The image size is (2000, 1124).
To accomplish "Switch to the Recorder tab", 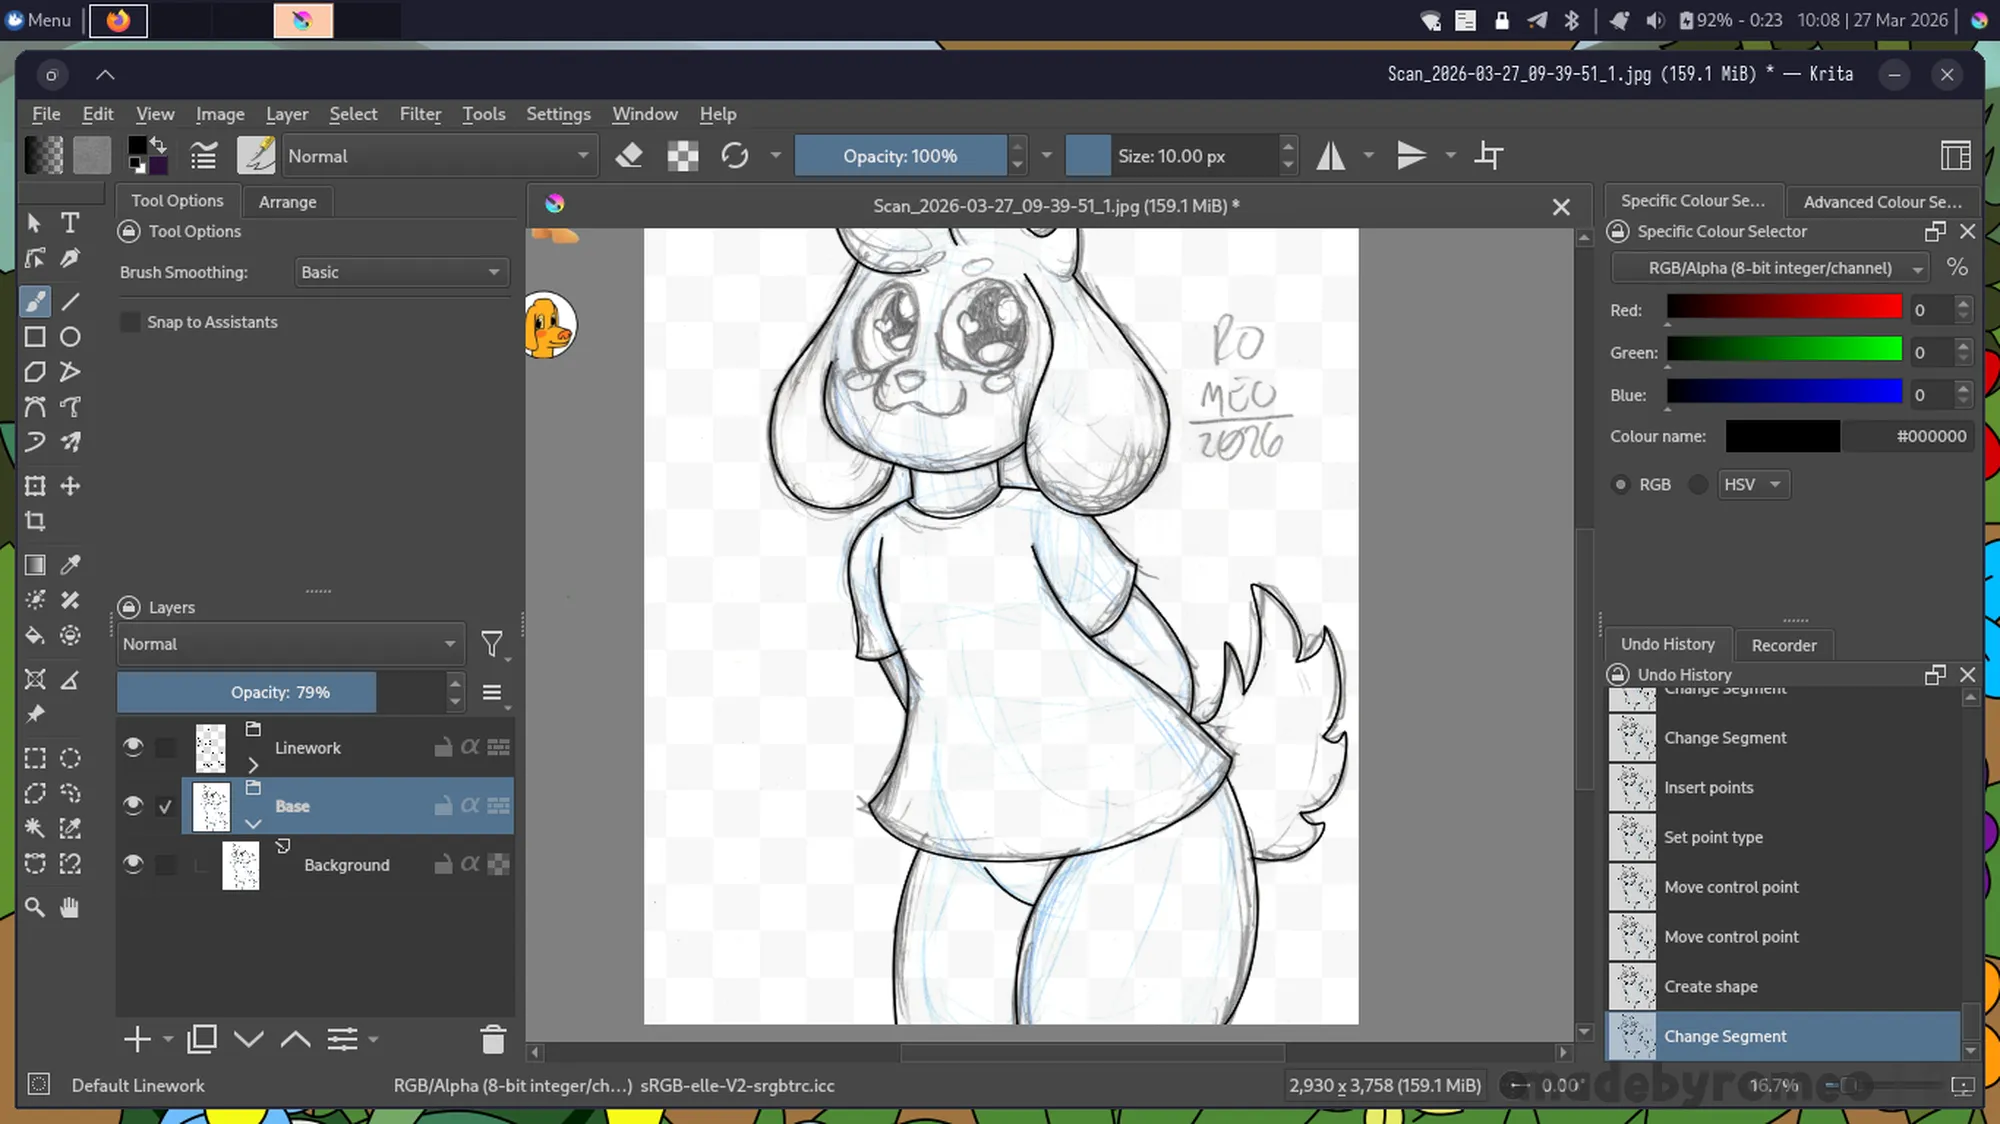I will pyautogui.click(x=1783, y=645).
